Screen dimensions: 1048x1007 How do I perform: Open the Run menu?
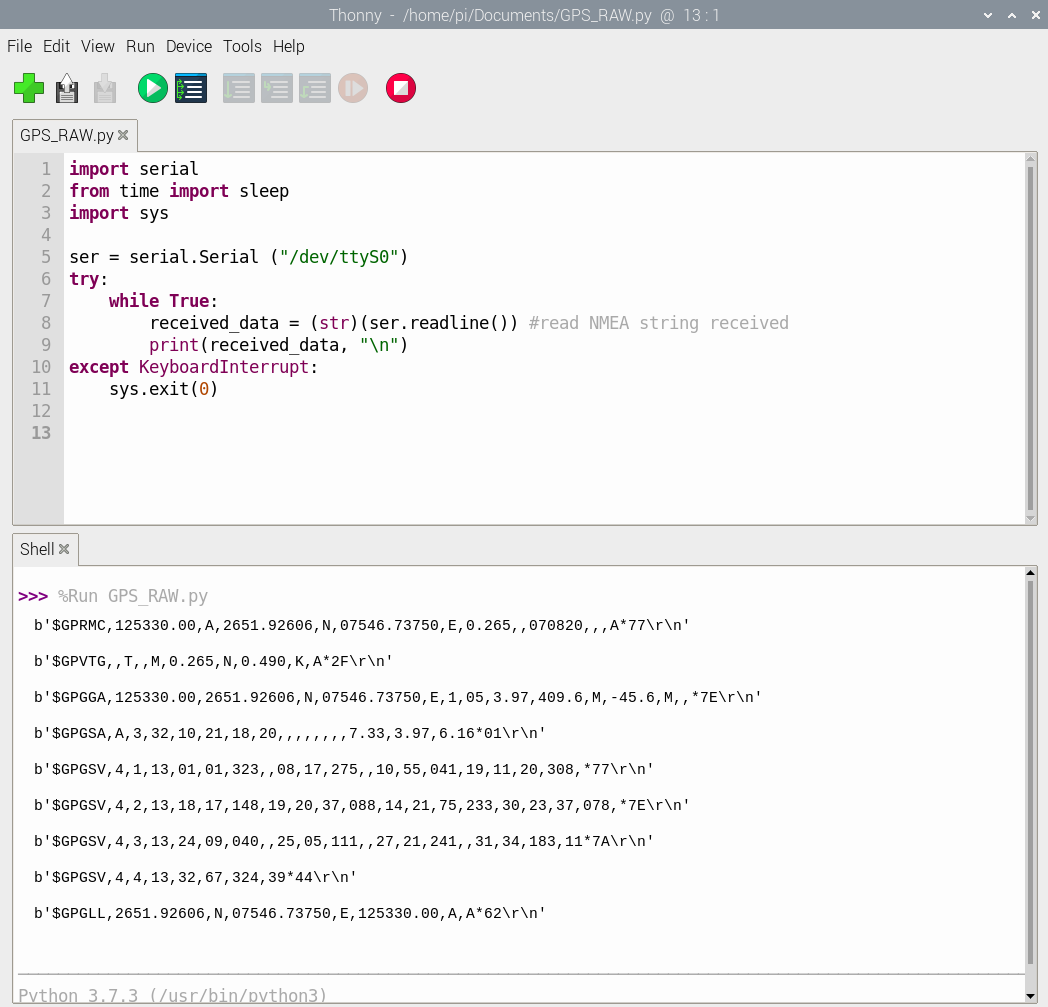click(140, 46)
